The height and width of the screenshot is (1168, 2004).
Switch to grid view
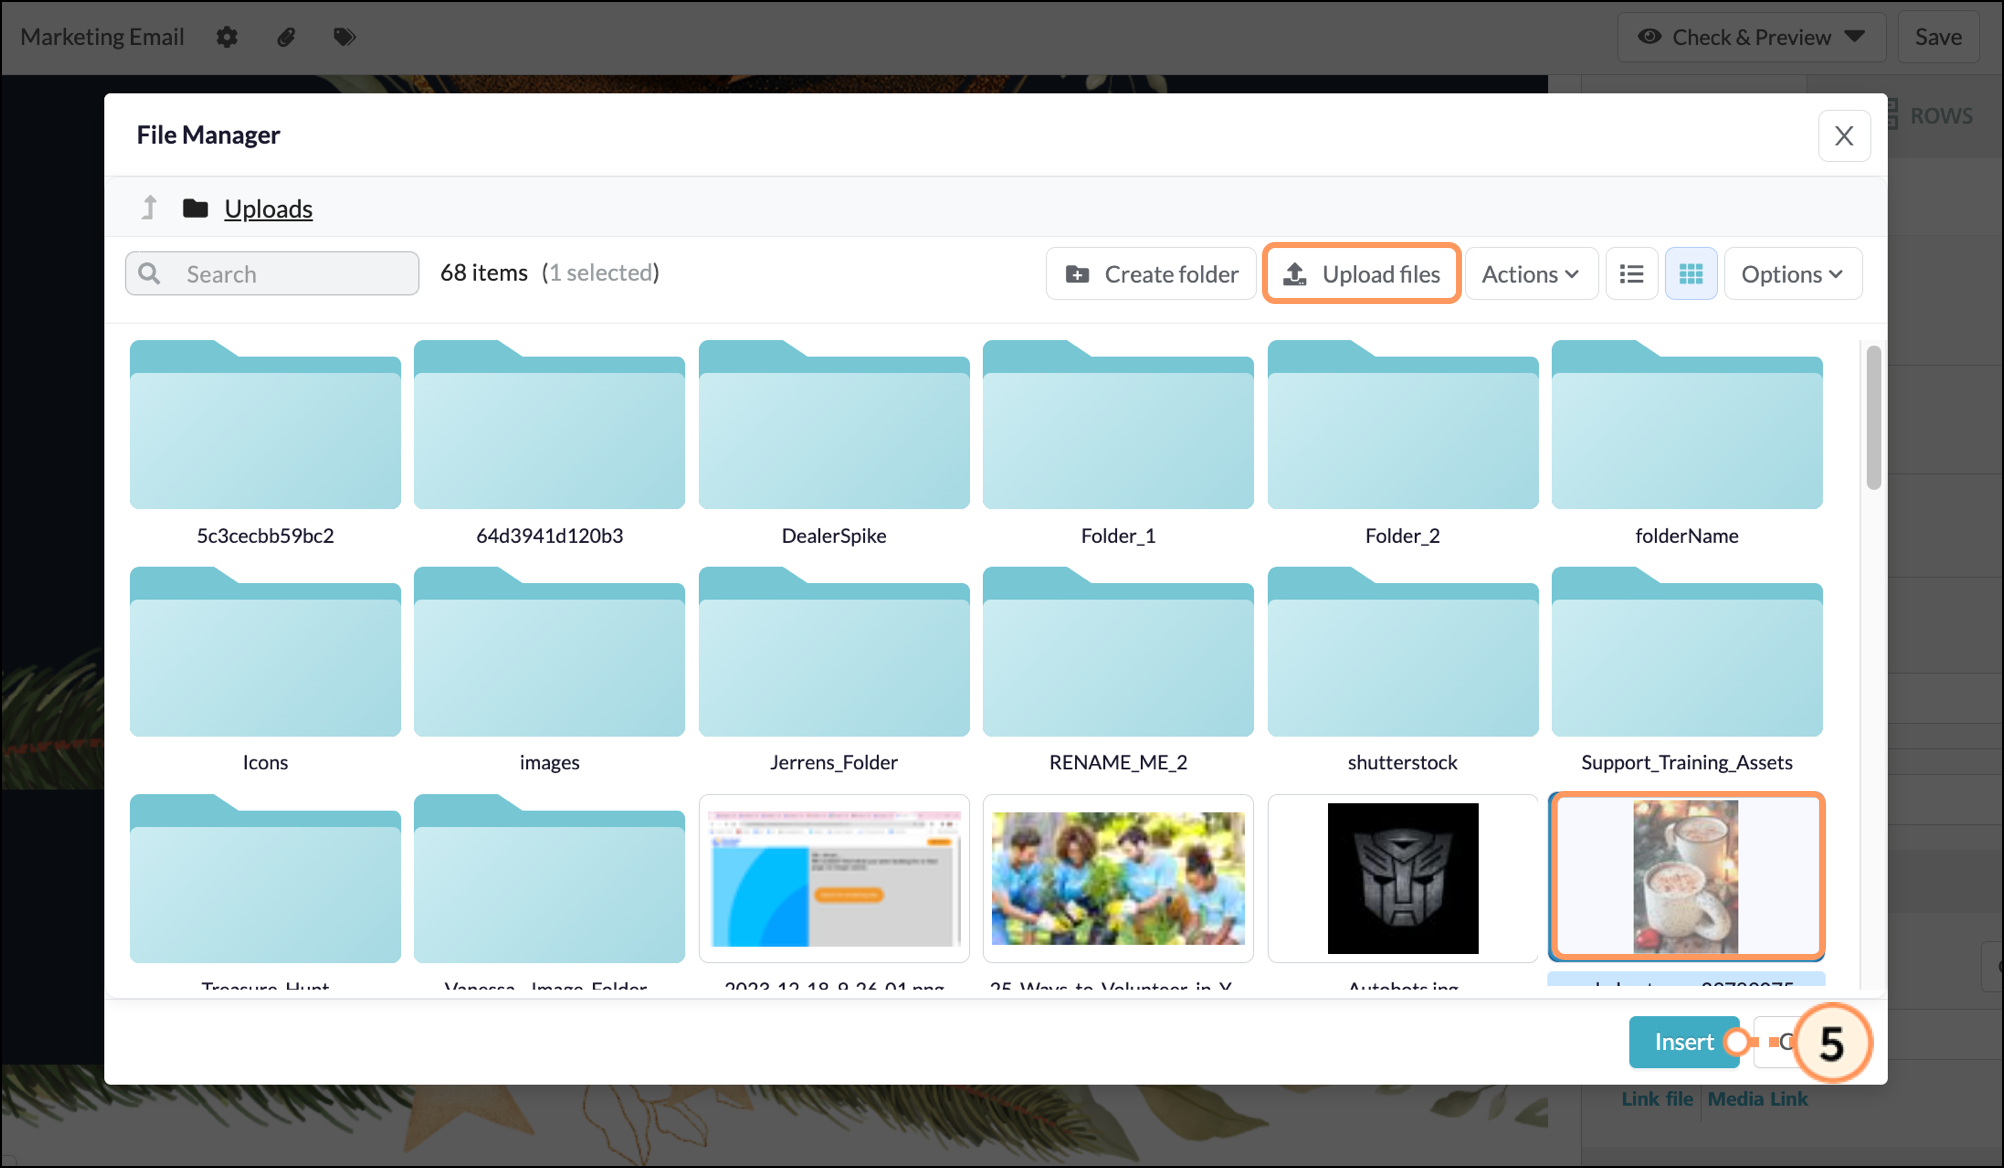(x=1691, y=274)
